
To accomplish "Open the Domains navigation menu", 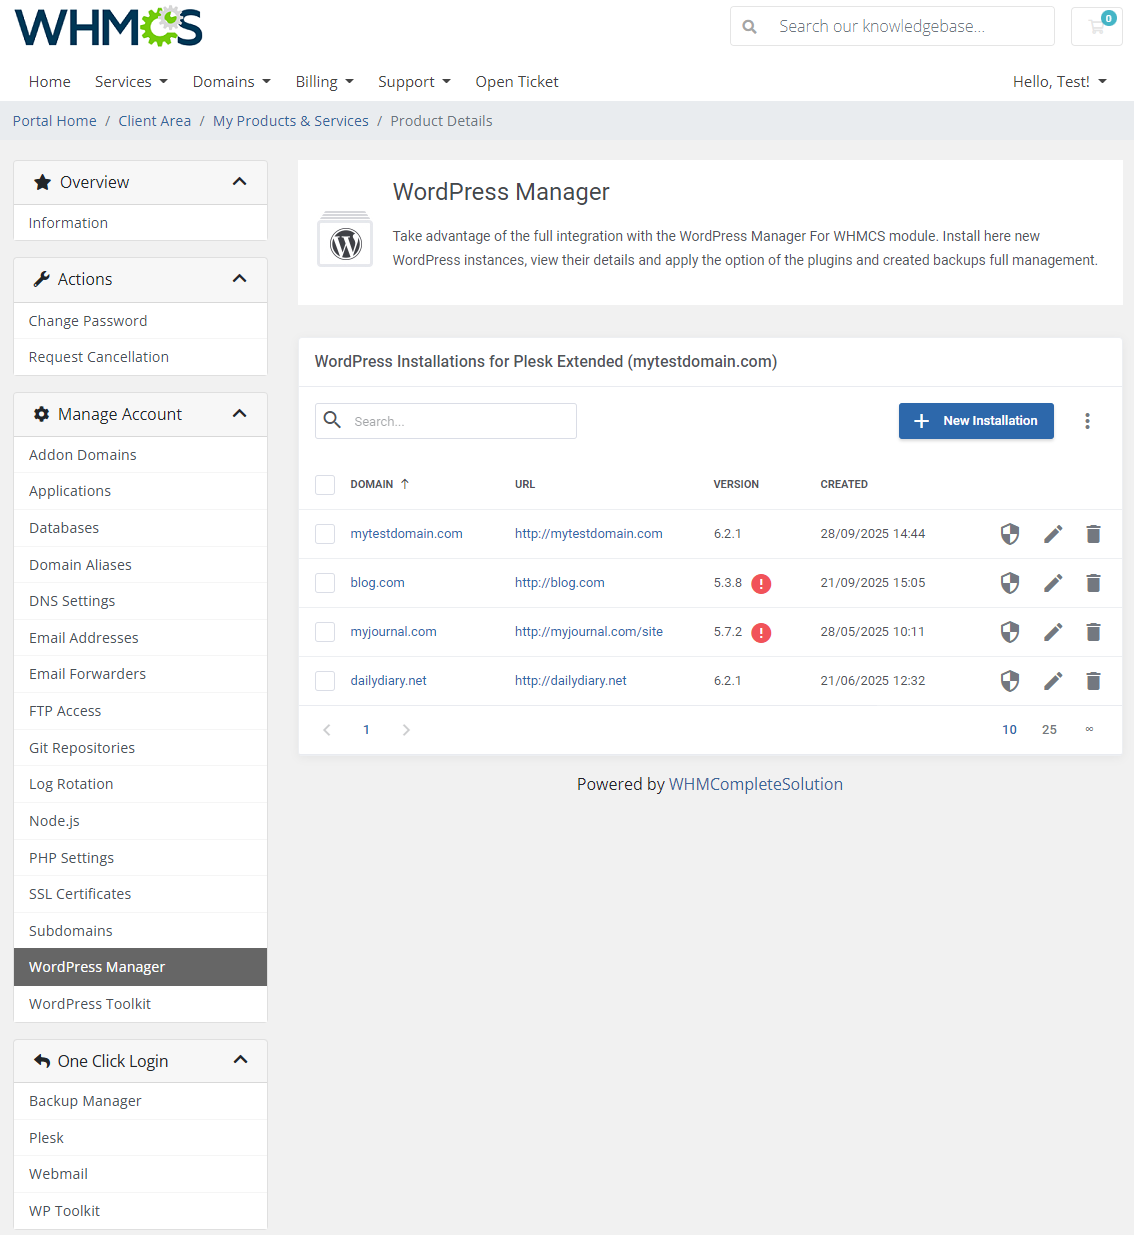I will pos(231,81).
